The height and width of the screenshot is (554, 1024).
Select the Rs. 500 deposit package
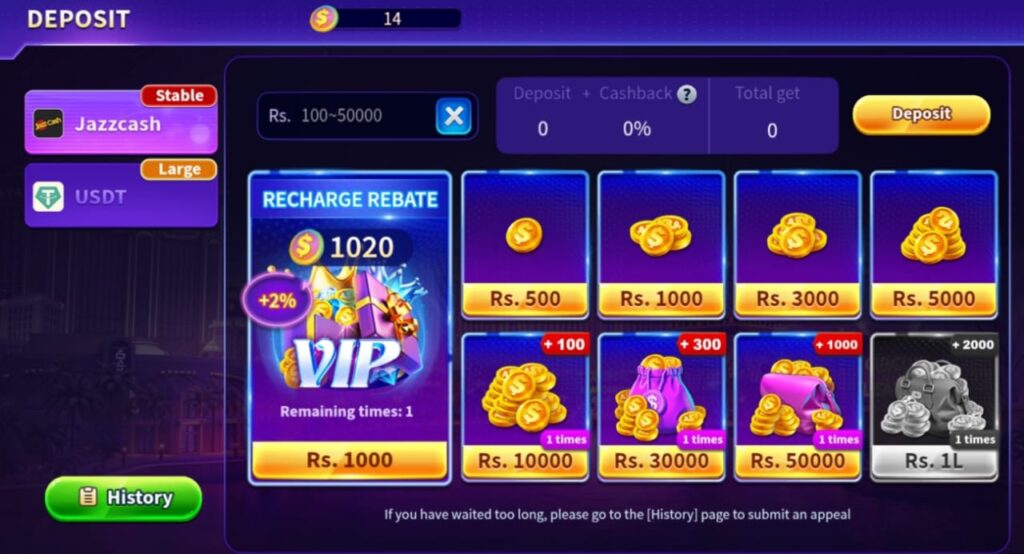pos(525,245)
